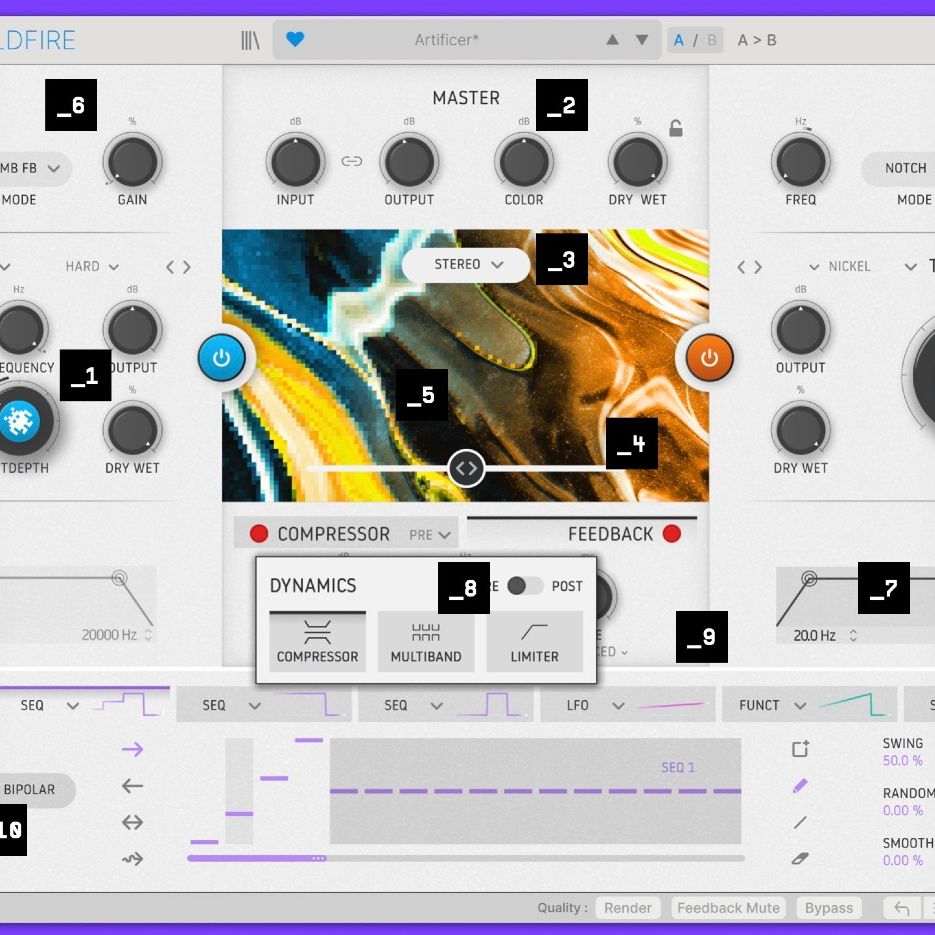Select the pencil draw tool in the sequencer
This screenshot has height=935, width=935.
click(799, 786)
